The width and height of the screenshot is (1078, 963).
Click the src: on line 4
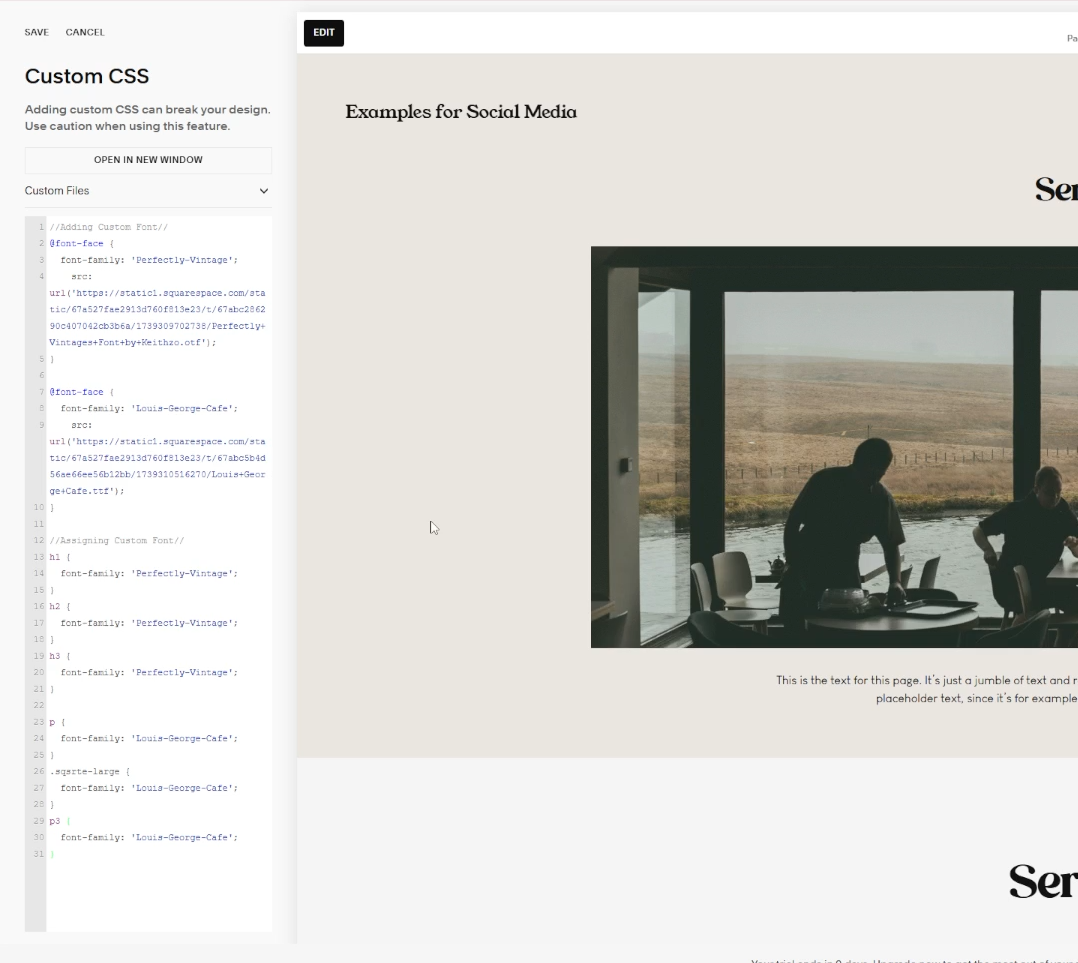point(82,276)
